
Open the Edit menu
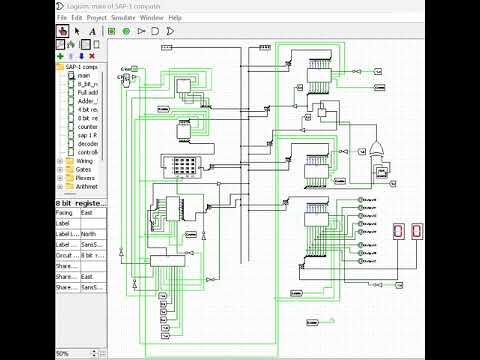click(x=77, y=18)
